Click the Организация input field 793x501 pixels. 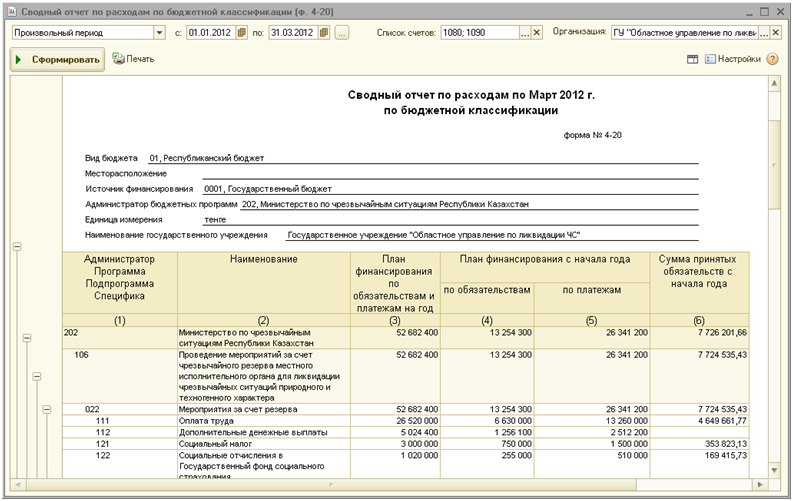[x=685, y=33]
